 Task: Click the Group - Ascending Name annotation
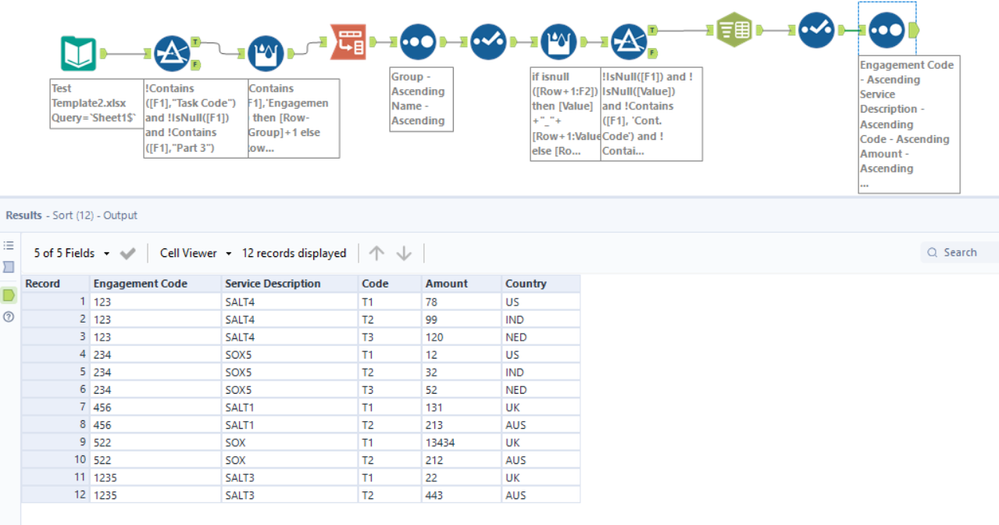click(421, 99)
